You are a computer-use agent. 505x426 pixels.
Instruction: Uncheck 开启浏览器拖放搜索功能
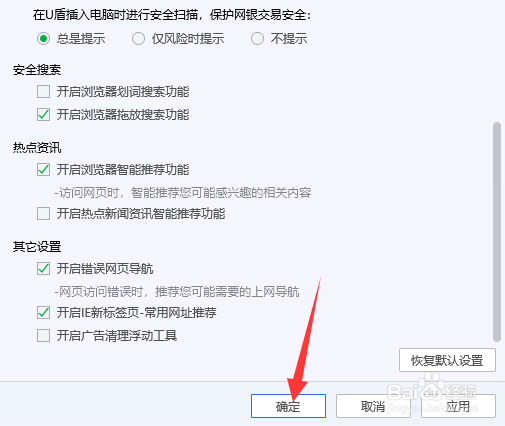point(43,114)
